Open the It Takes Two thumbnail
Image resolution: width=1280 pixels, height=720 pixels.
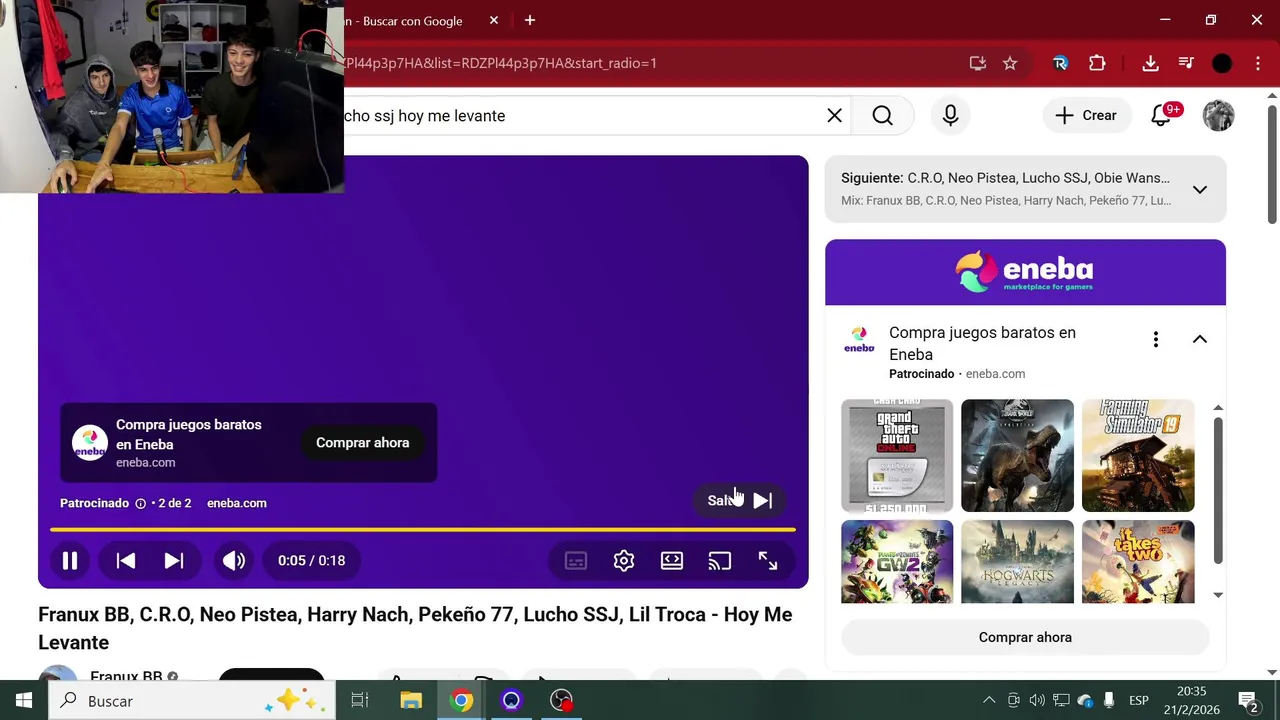[1138, 562]
